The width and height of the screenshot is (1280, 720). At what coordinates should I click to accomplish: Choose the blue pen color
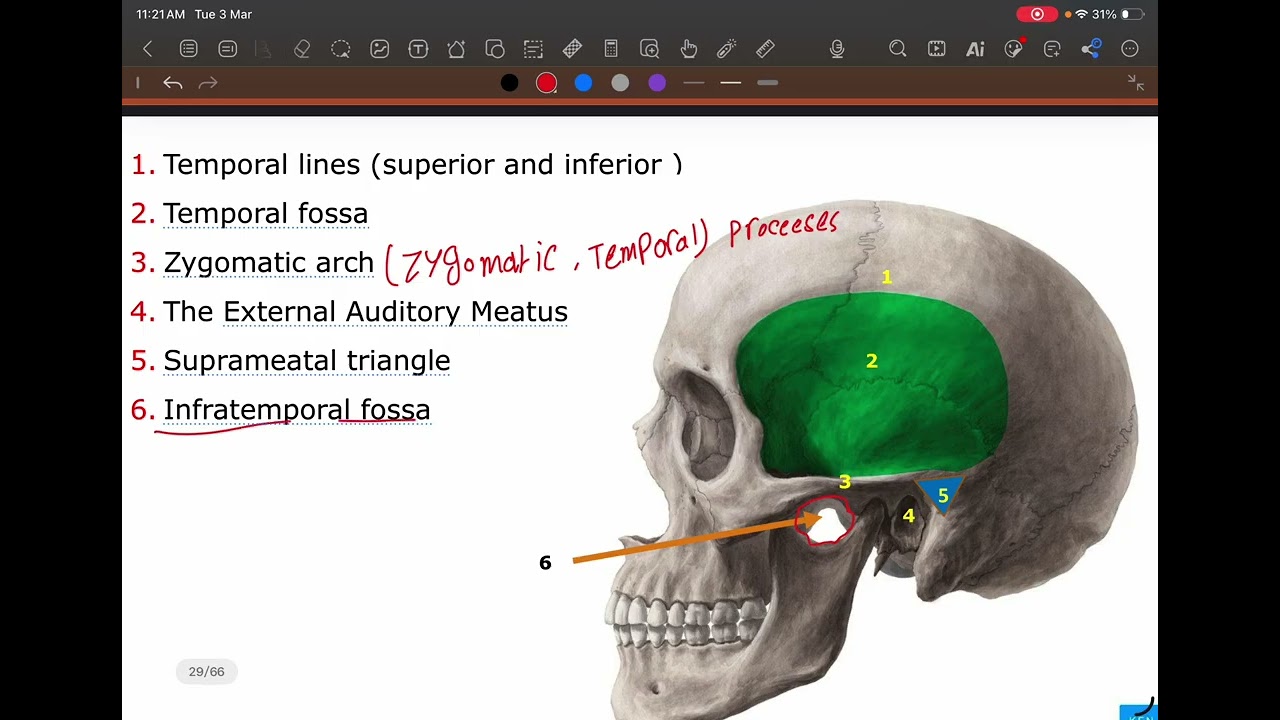583,83
